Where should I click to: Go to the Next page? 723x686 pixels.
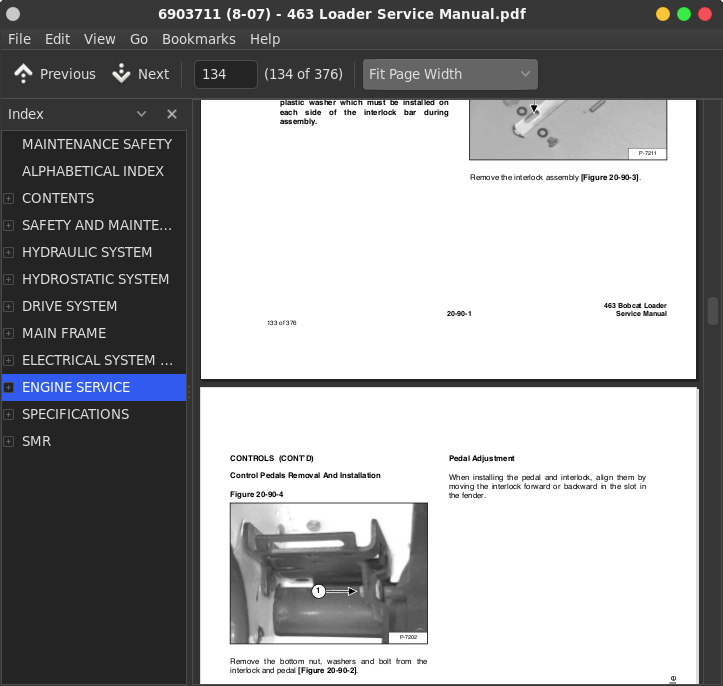141,74
